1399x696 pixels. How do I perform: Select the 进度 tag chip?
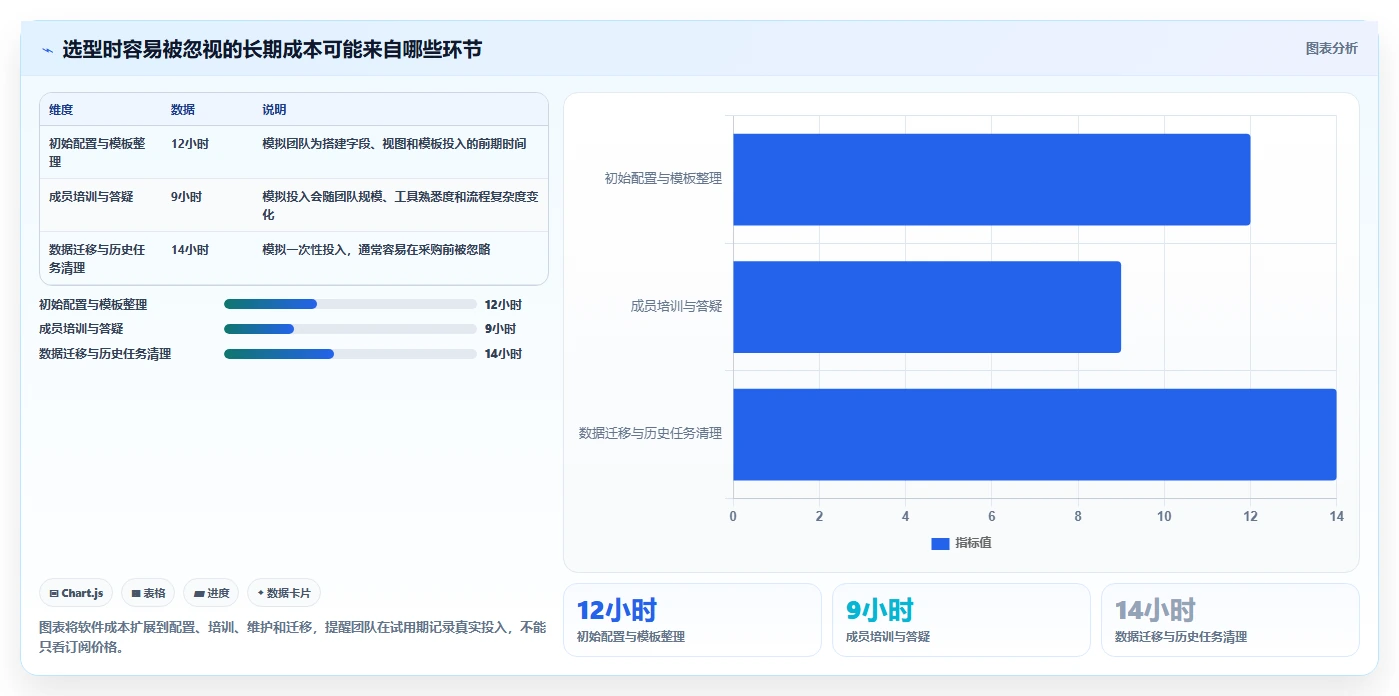pyautogui.click(x=211, y=593)
